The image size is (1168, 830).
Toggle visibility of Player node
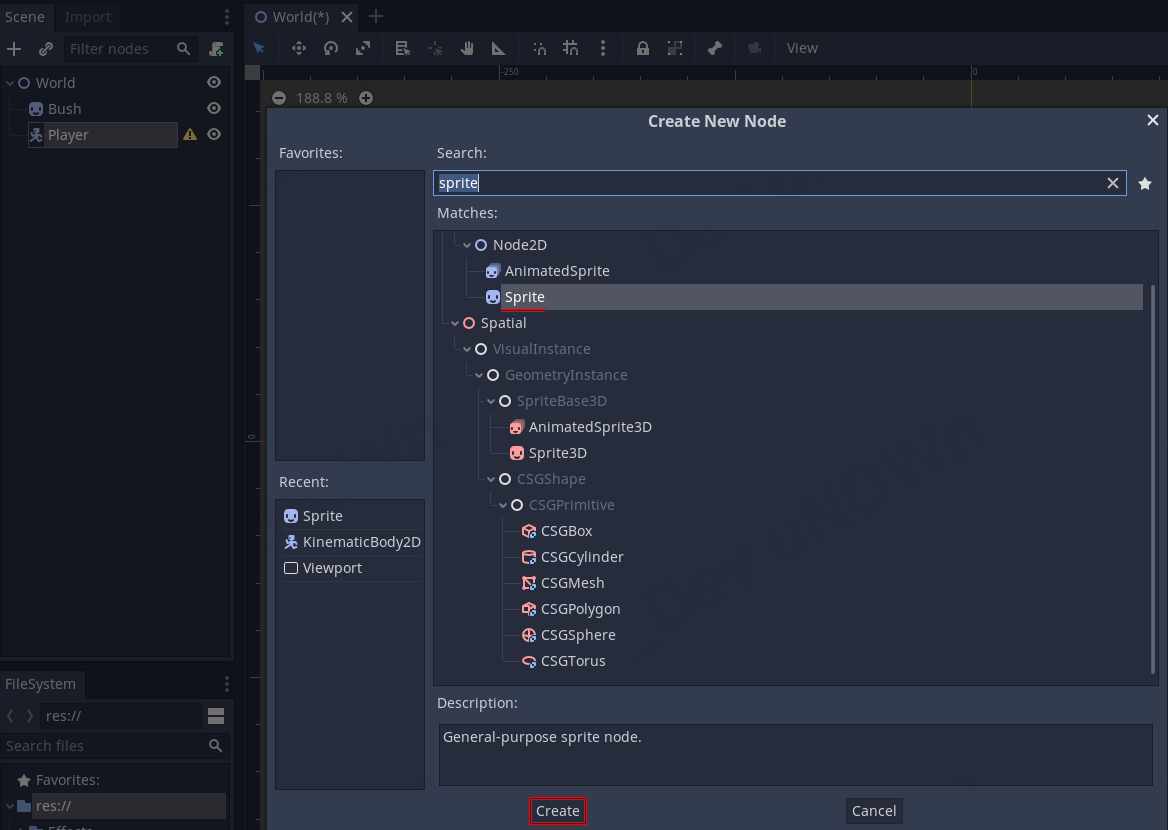click(214, 135)
